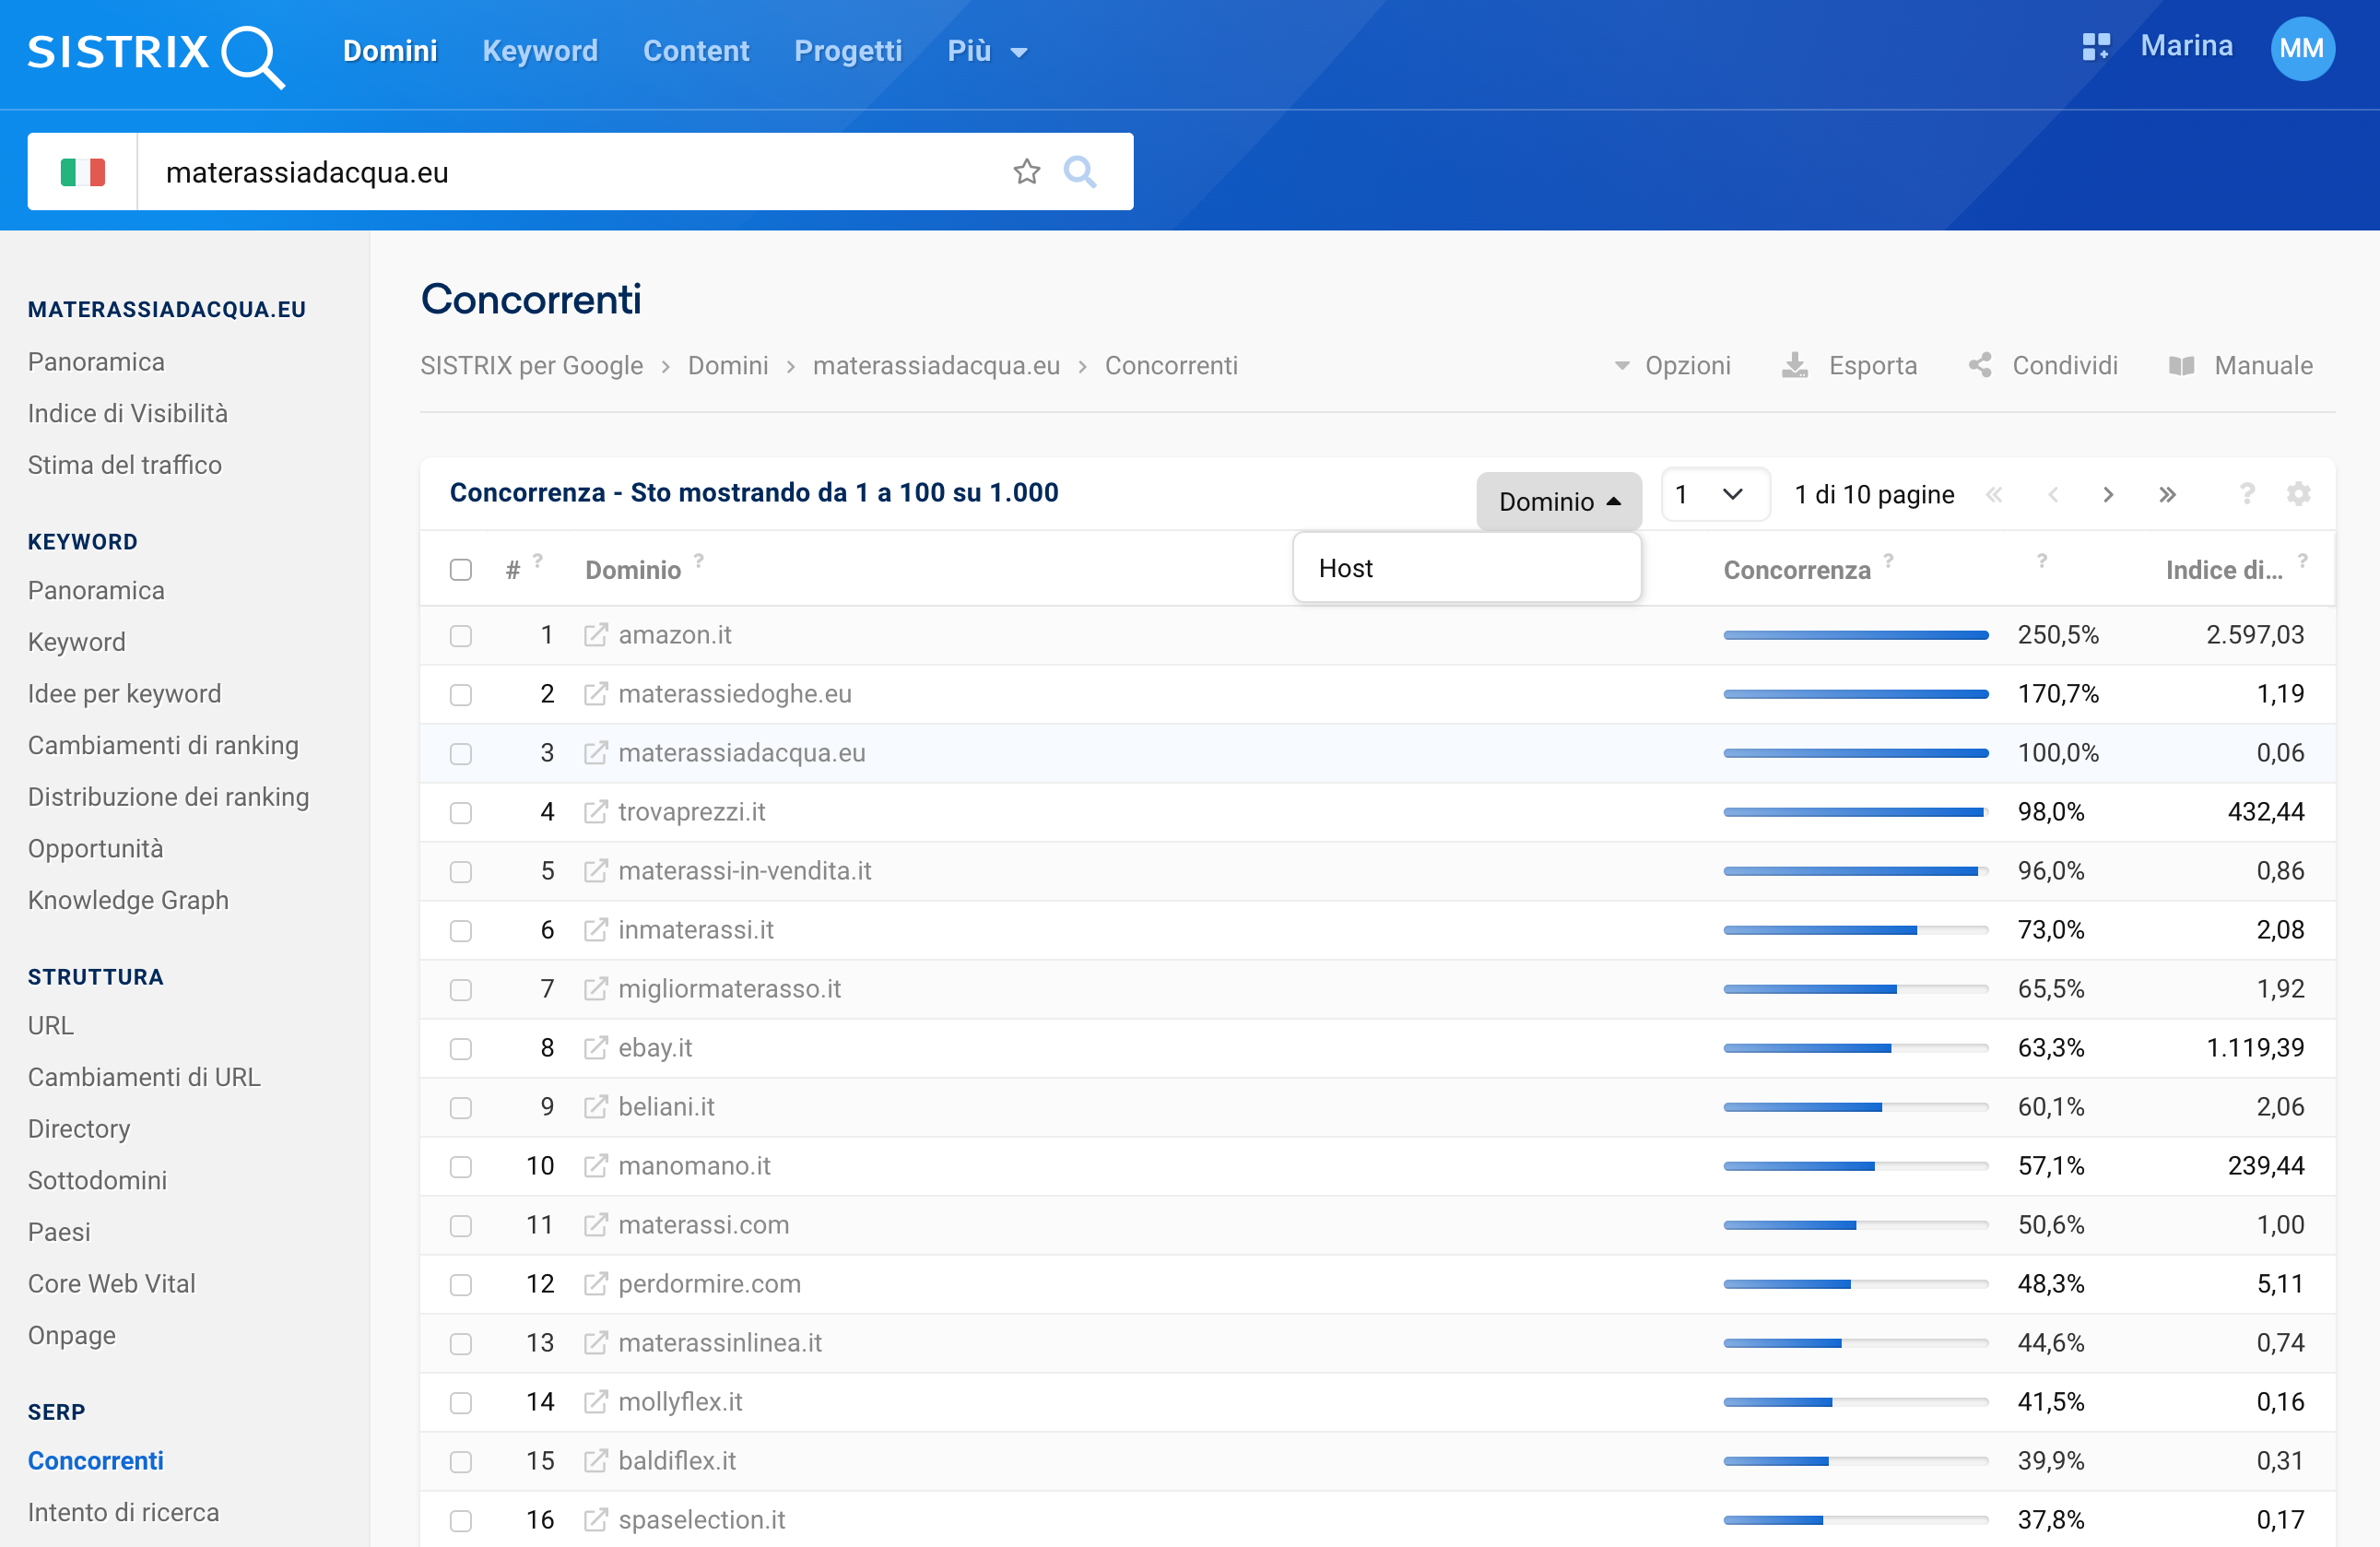Open Indice di Visibilità in sidebar
2380x1547 pixels.
pyautogui.click(x=128, y=413)
